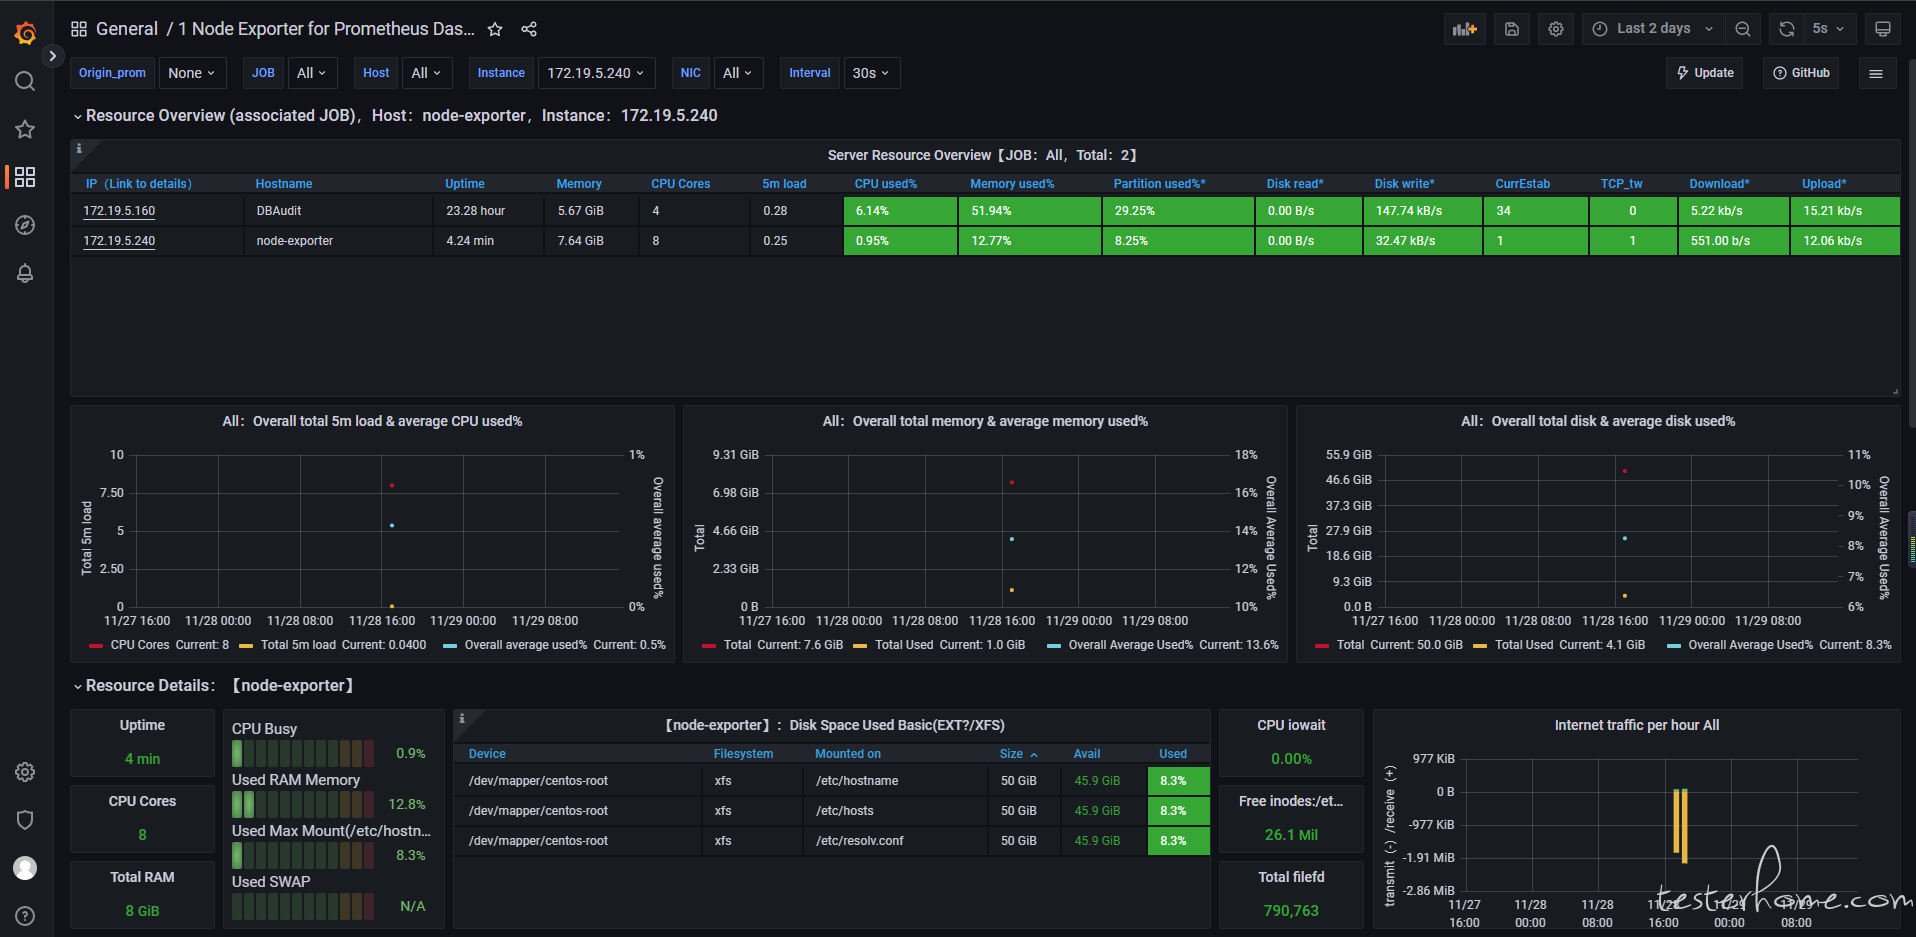Open the Alerting bell icon

click(25, 273)
